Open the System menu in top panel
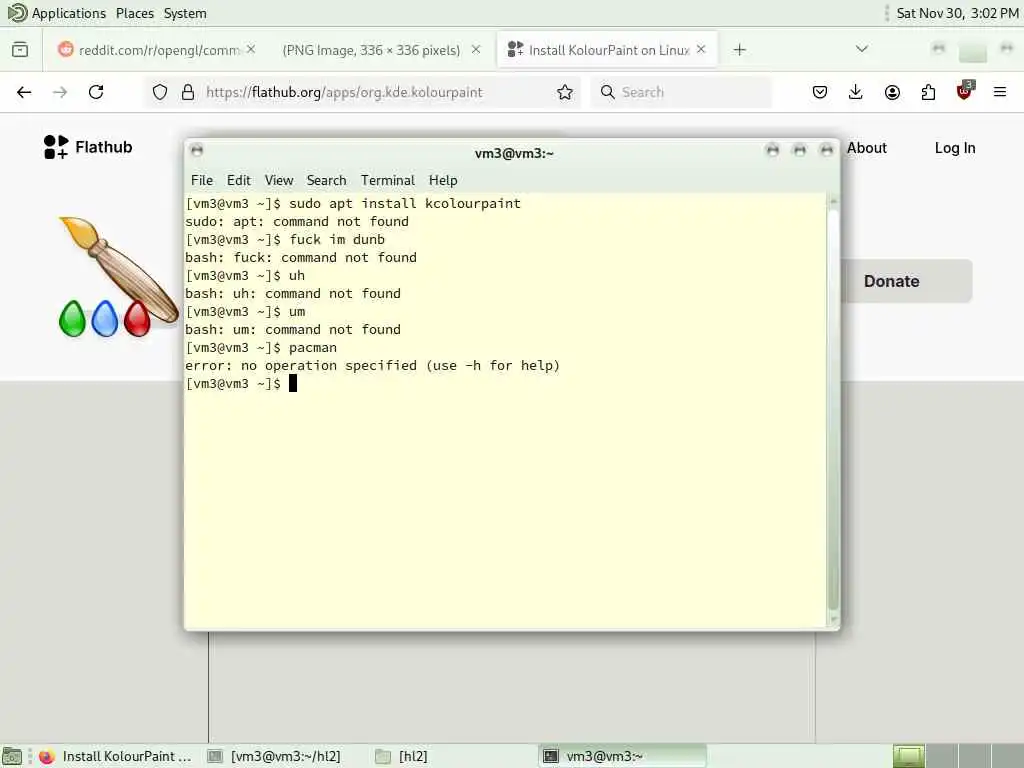The image size is (1024, 768). pyautogui.click(x=185, y=13)
